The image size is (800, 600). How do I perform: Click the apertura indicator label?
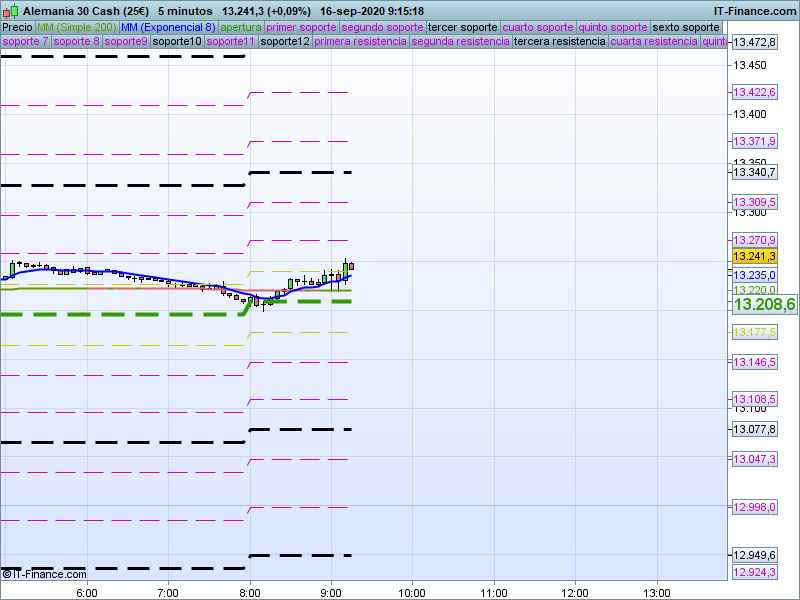(x=241, y=27)
